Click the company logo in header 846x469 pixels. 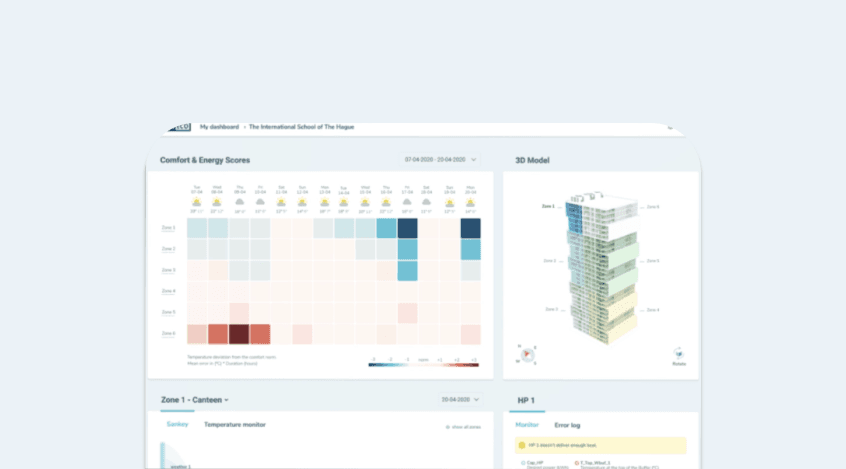(177, 127)
